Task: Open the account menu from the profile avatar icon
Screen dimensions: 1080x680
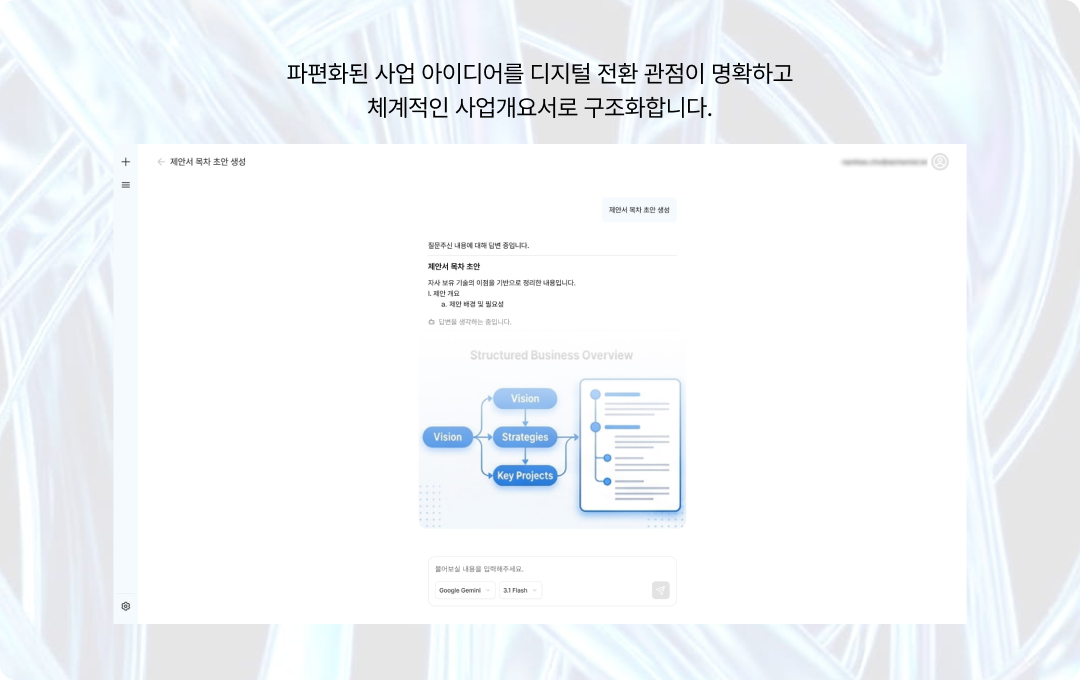Action: click(938, 161)
